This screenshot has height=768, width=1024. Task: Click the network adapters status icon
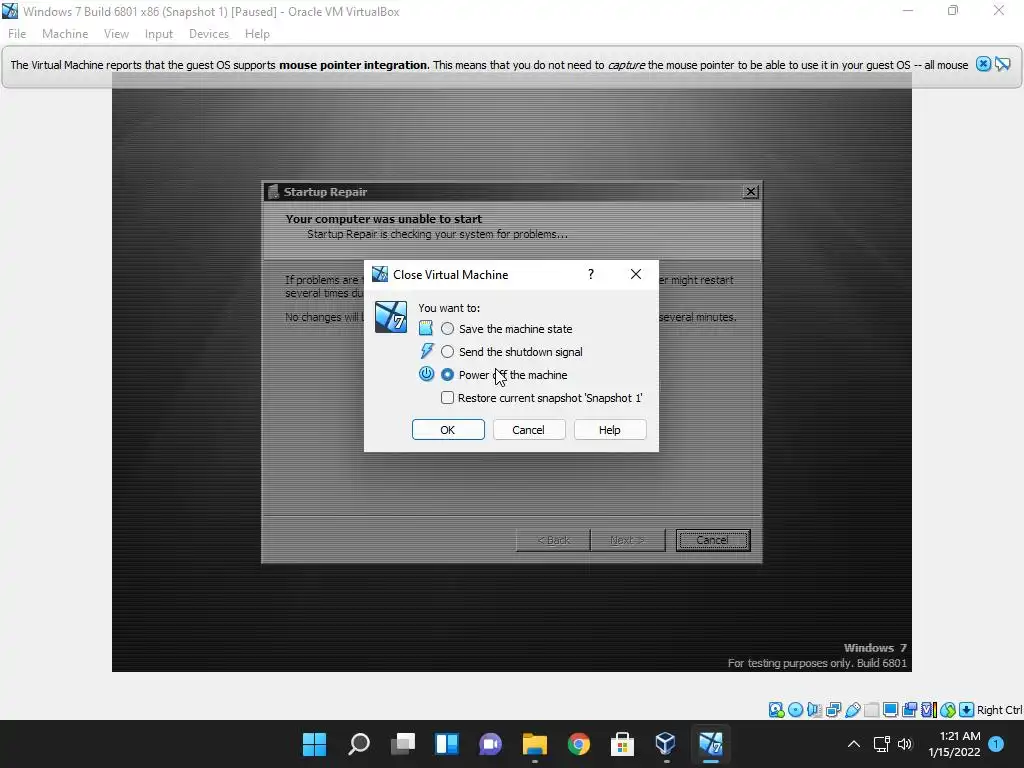tap(833, 710)
